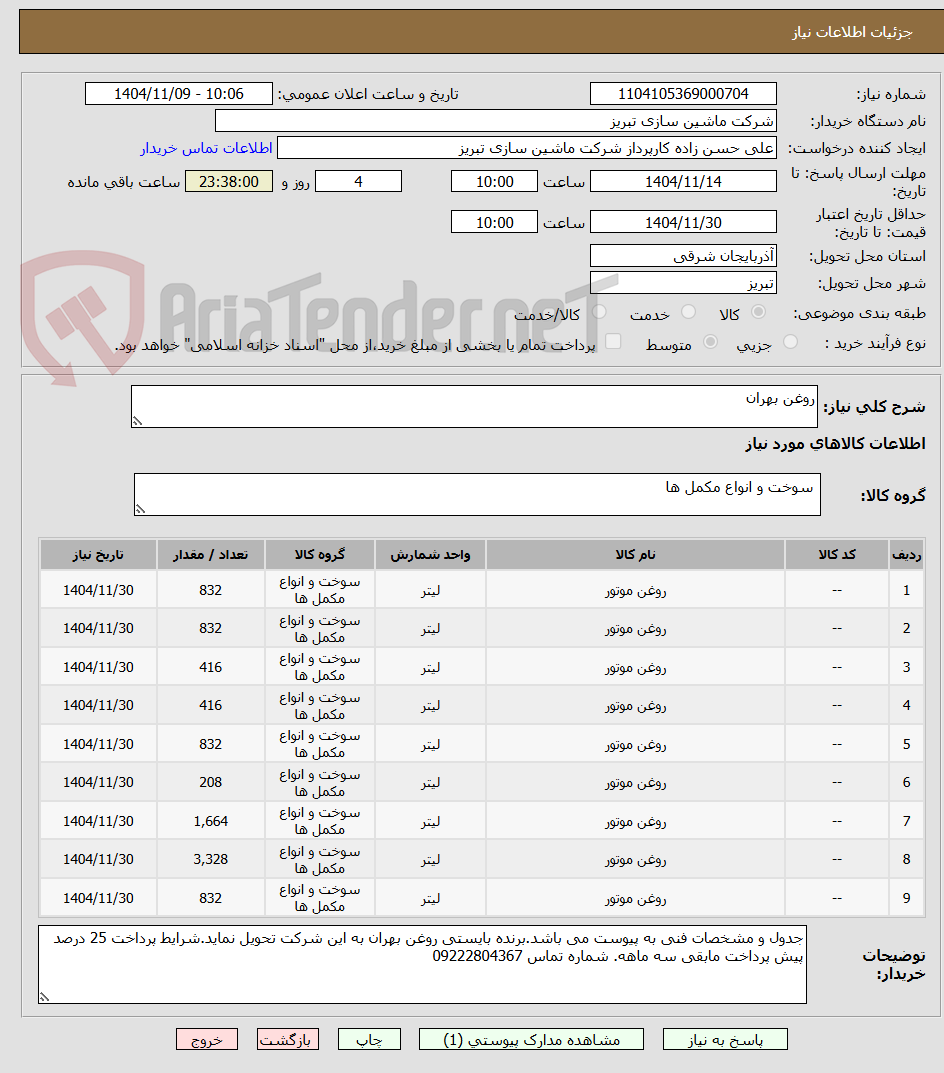Click the request creator field علی حسن زاده
944x1073 pixels.
point(527,148)
